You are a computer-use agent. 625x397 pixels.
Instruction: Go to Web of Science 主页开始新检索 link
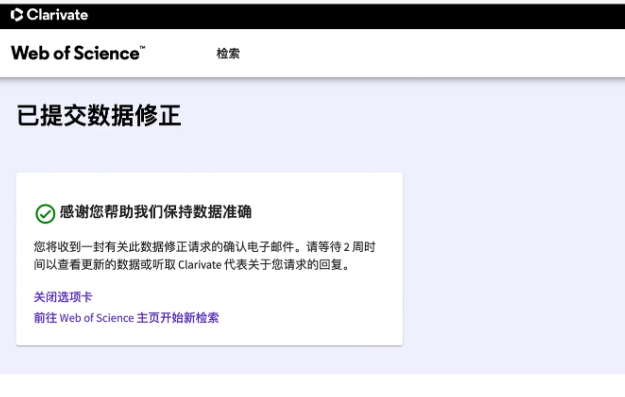pos(126,318)
